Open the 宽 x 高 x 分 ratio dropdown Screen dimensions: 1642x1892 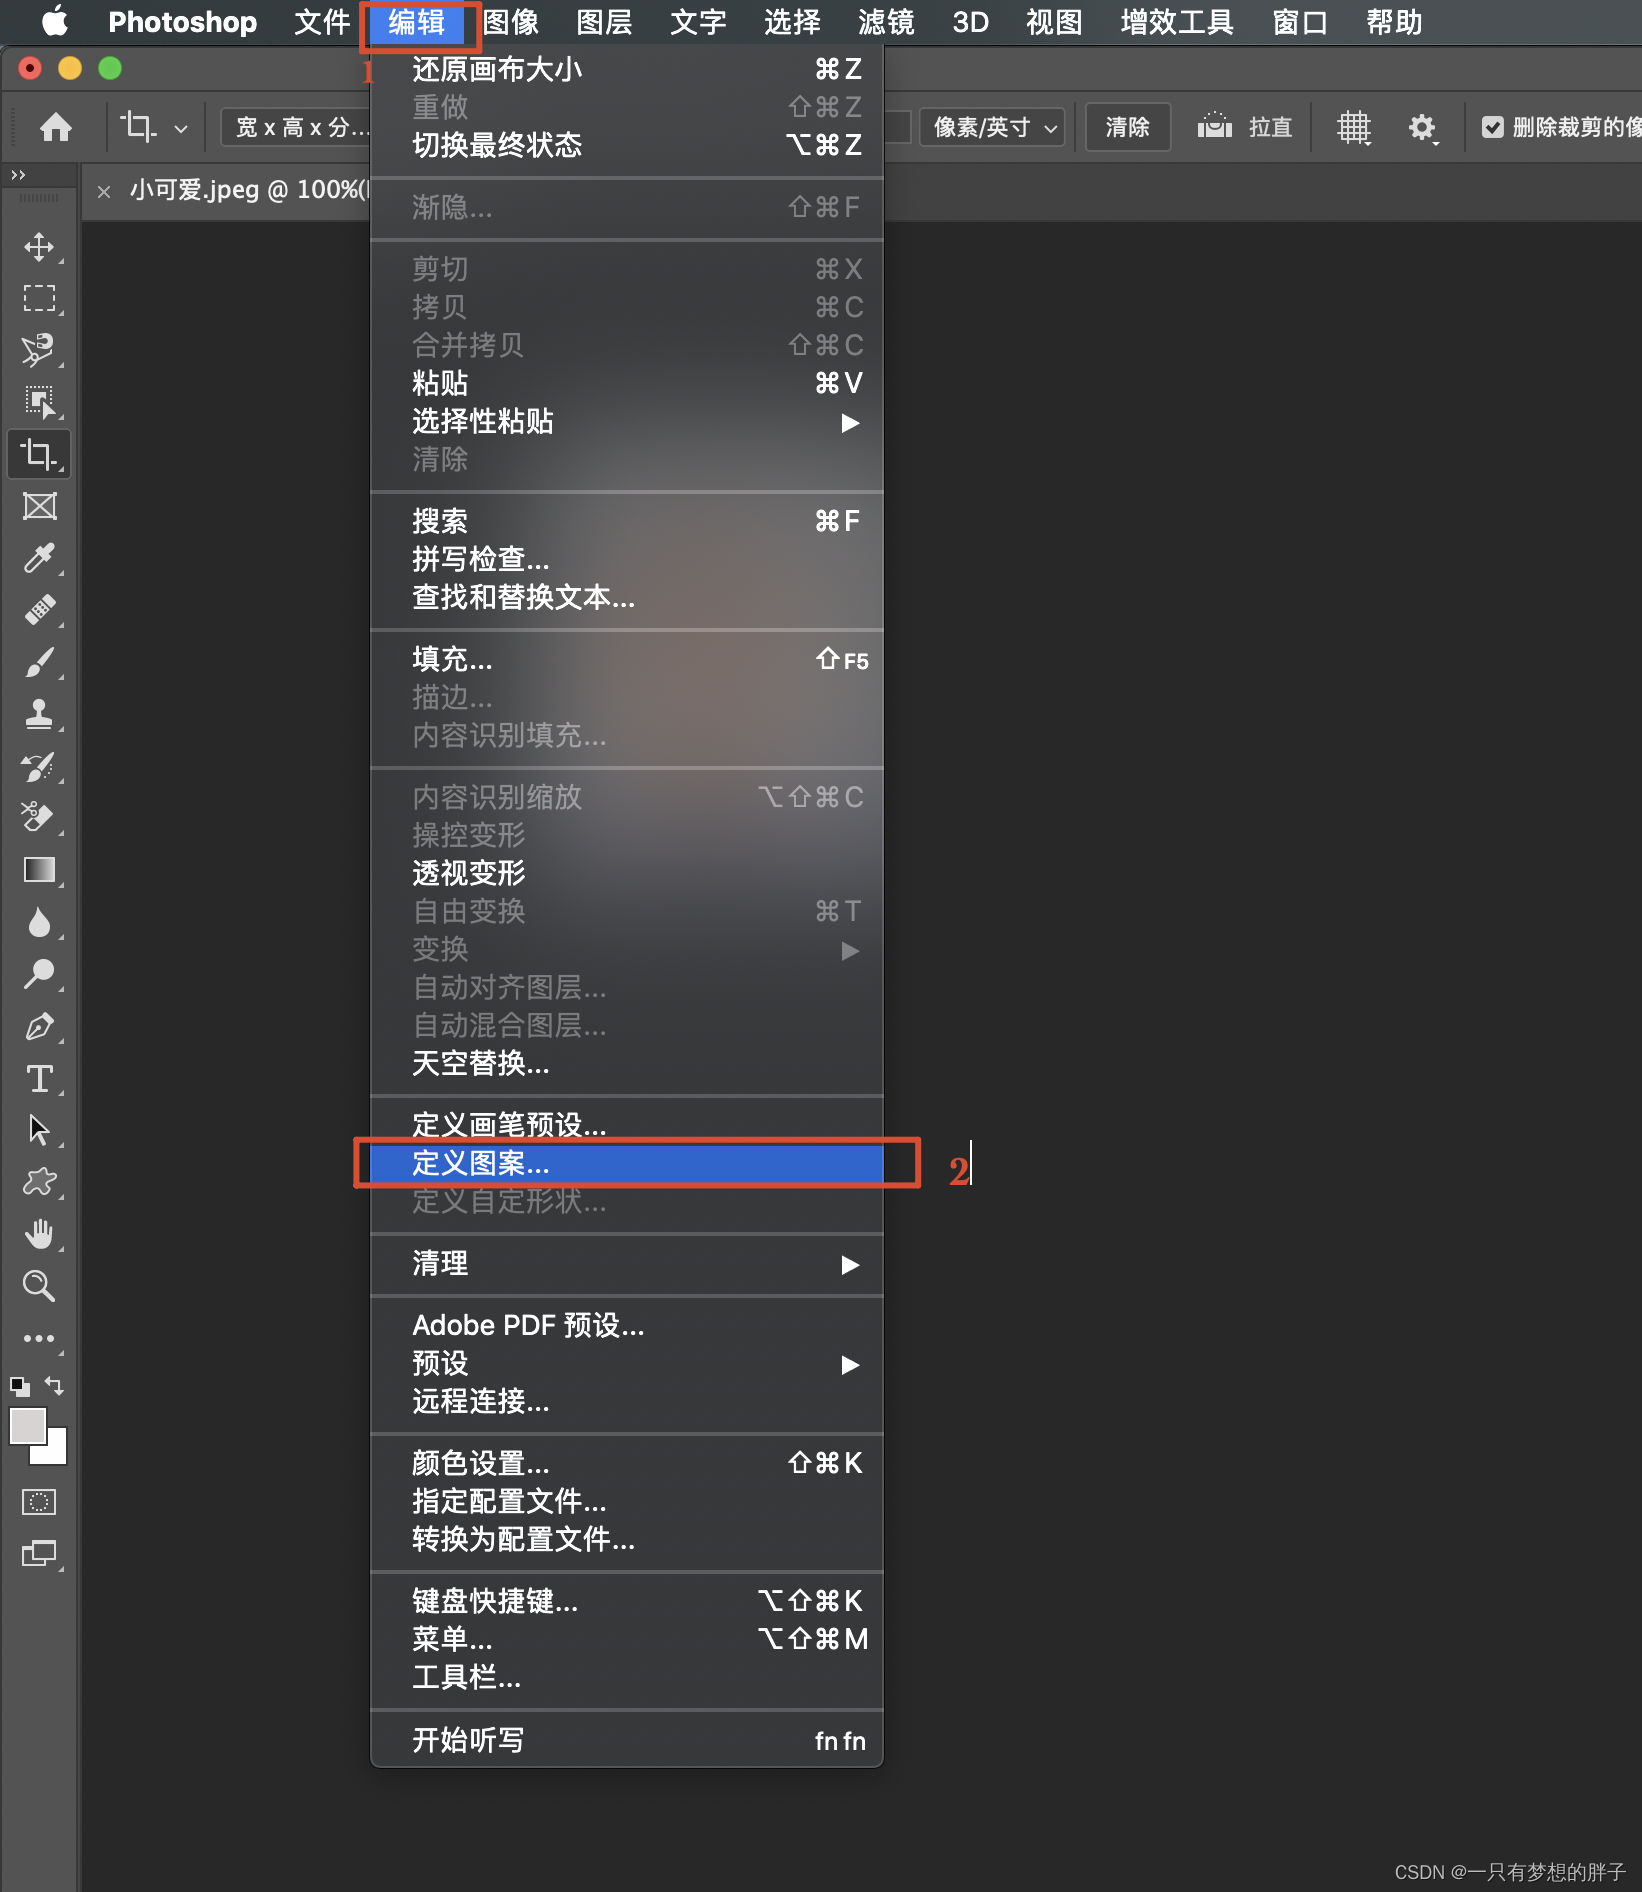296,127
